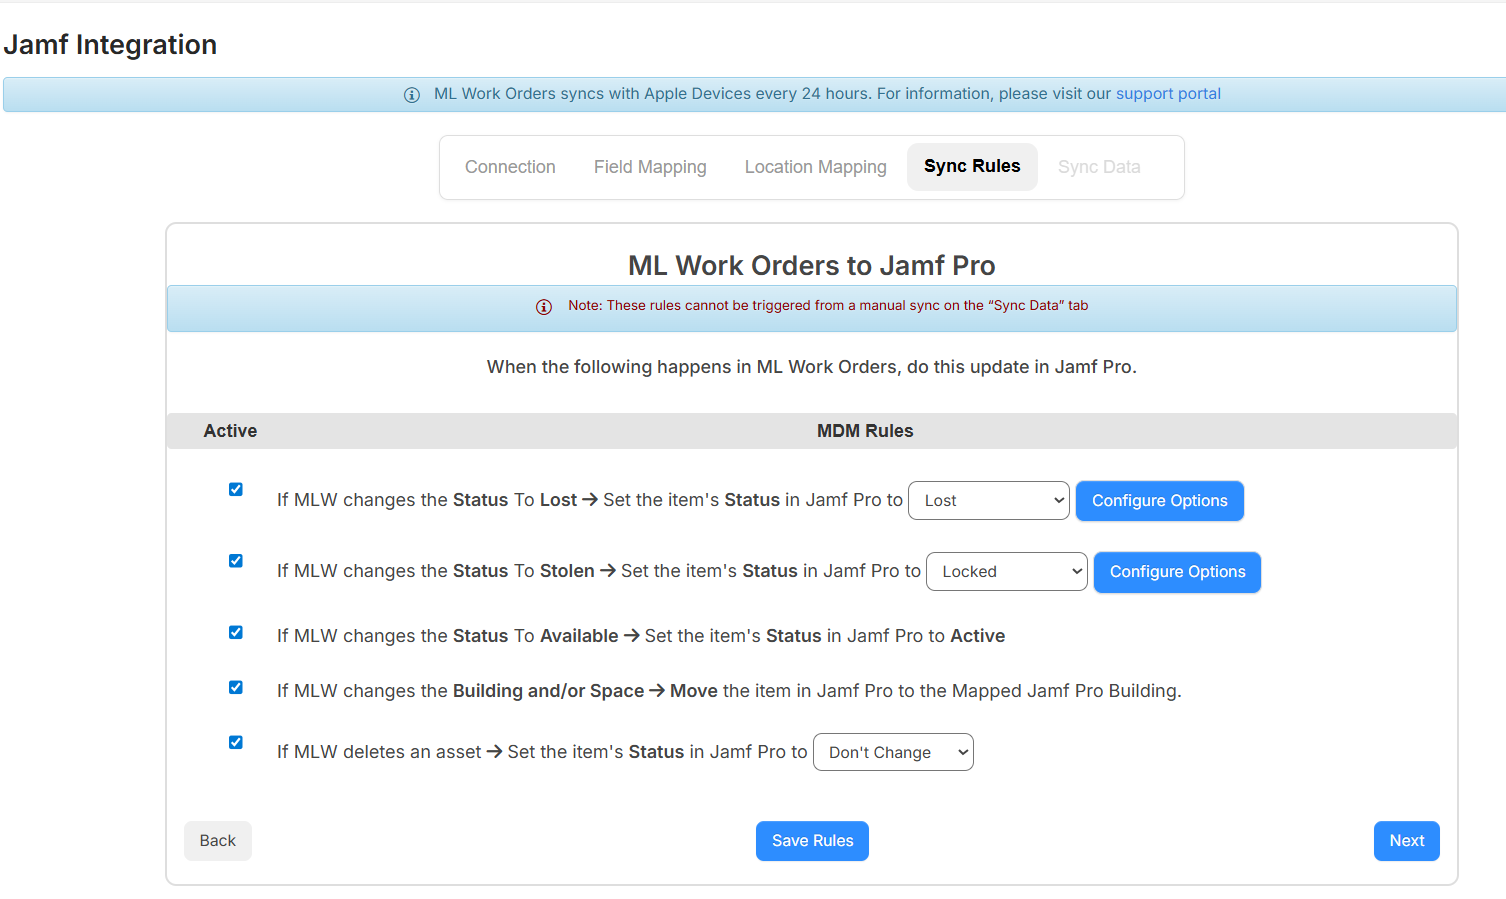Click the MDM Rules column header
The width and height of the screenshot is (1506, 899).
point(865,431)
